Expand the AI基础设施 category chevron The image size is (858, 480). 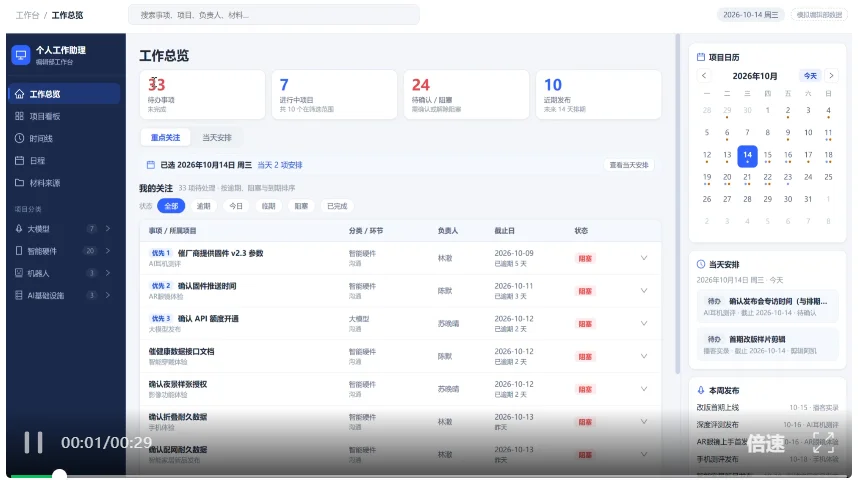click(x=108, y=295)
